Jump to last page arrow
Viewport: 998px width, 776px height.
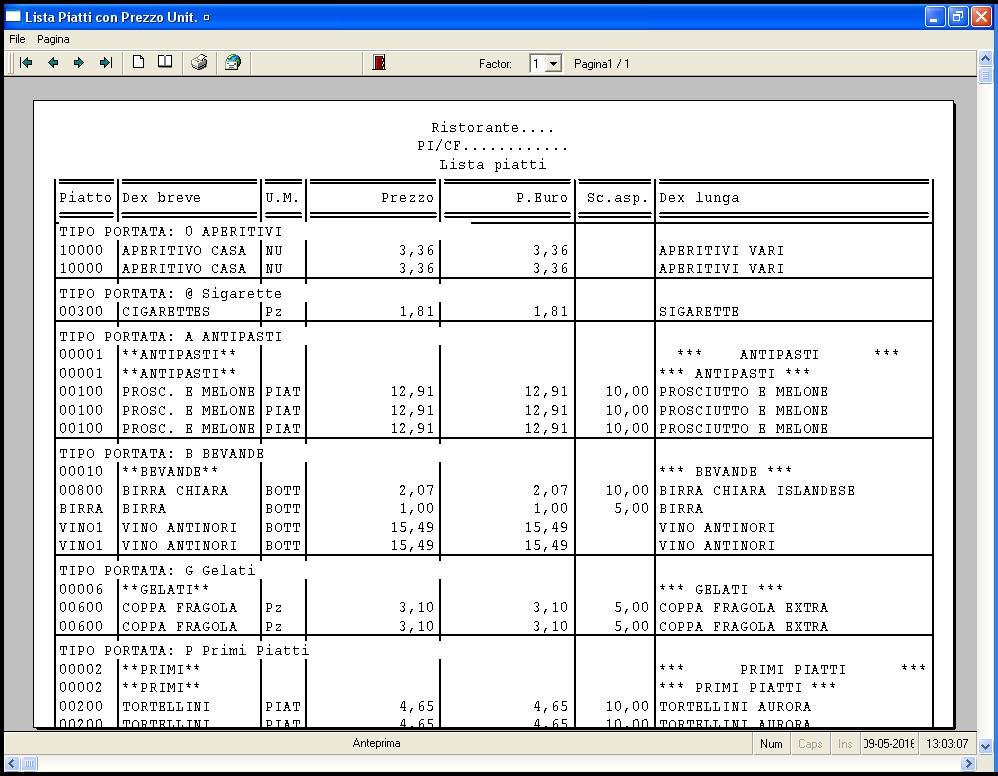[x=106, y=62]
